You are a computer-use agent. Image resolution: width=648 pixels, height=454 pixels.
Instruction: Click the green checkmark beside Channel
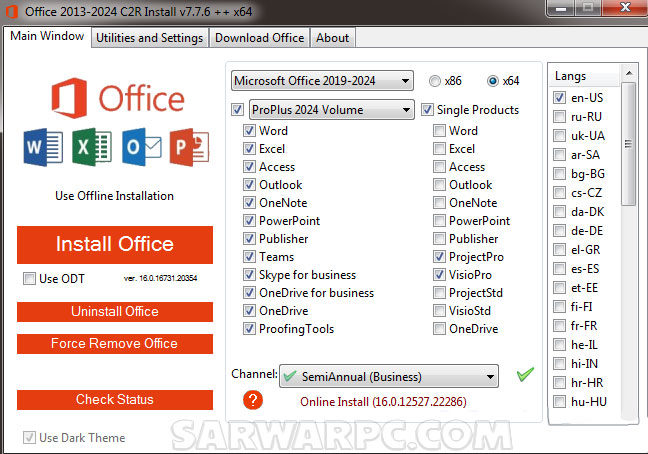click(525, 374)
